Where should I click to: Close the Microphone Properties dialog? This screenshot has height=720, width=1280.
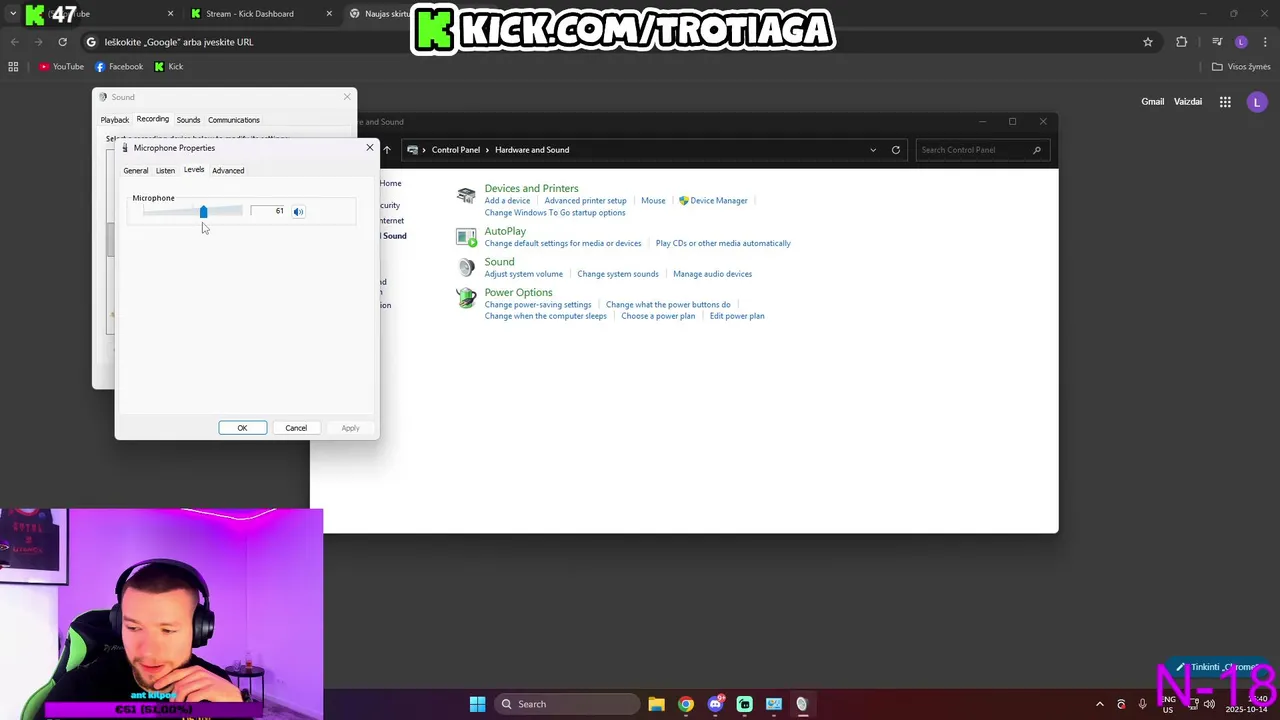(369, 148)
